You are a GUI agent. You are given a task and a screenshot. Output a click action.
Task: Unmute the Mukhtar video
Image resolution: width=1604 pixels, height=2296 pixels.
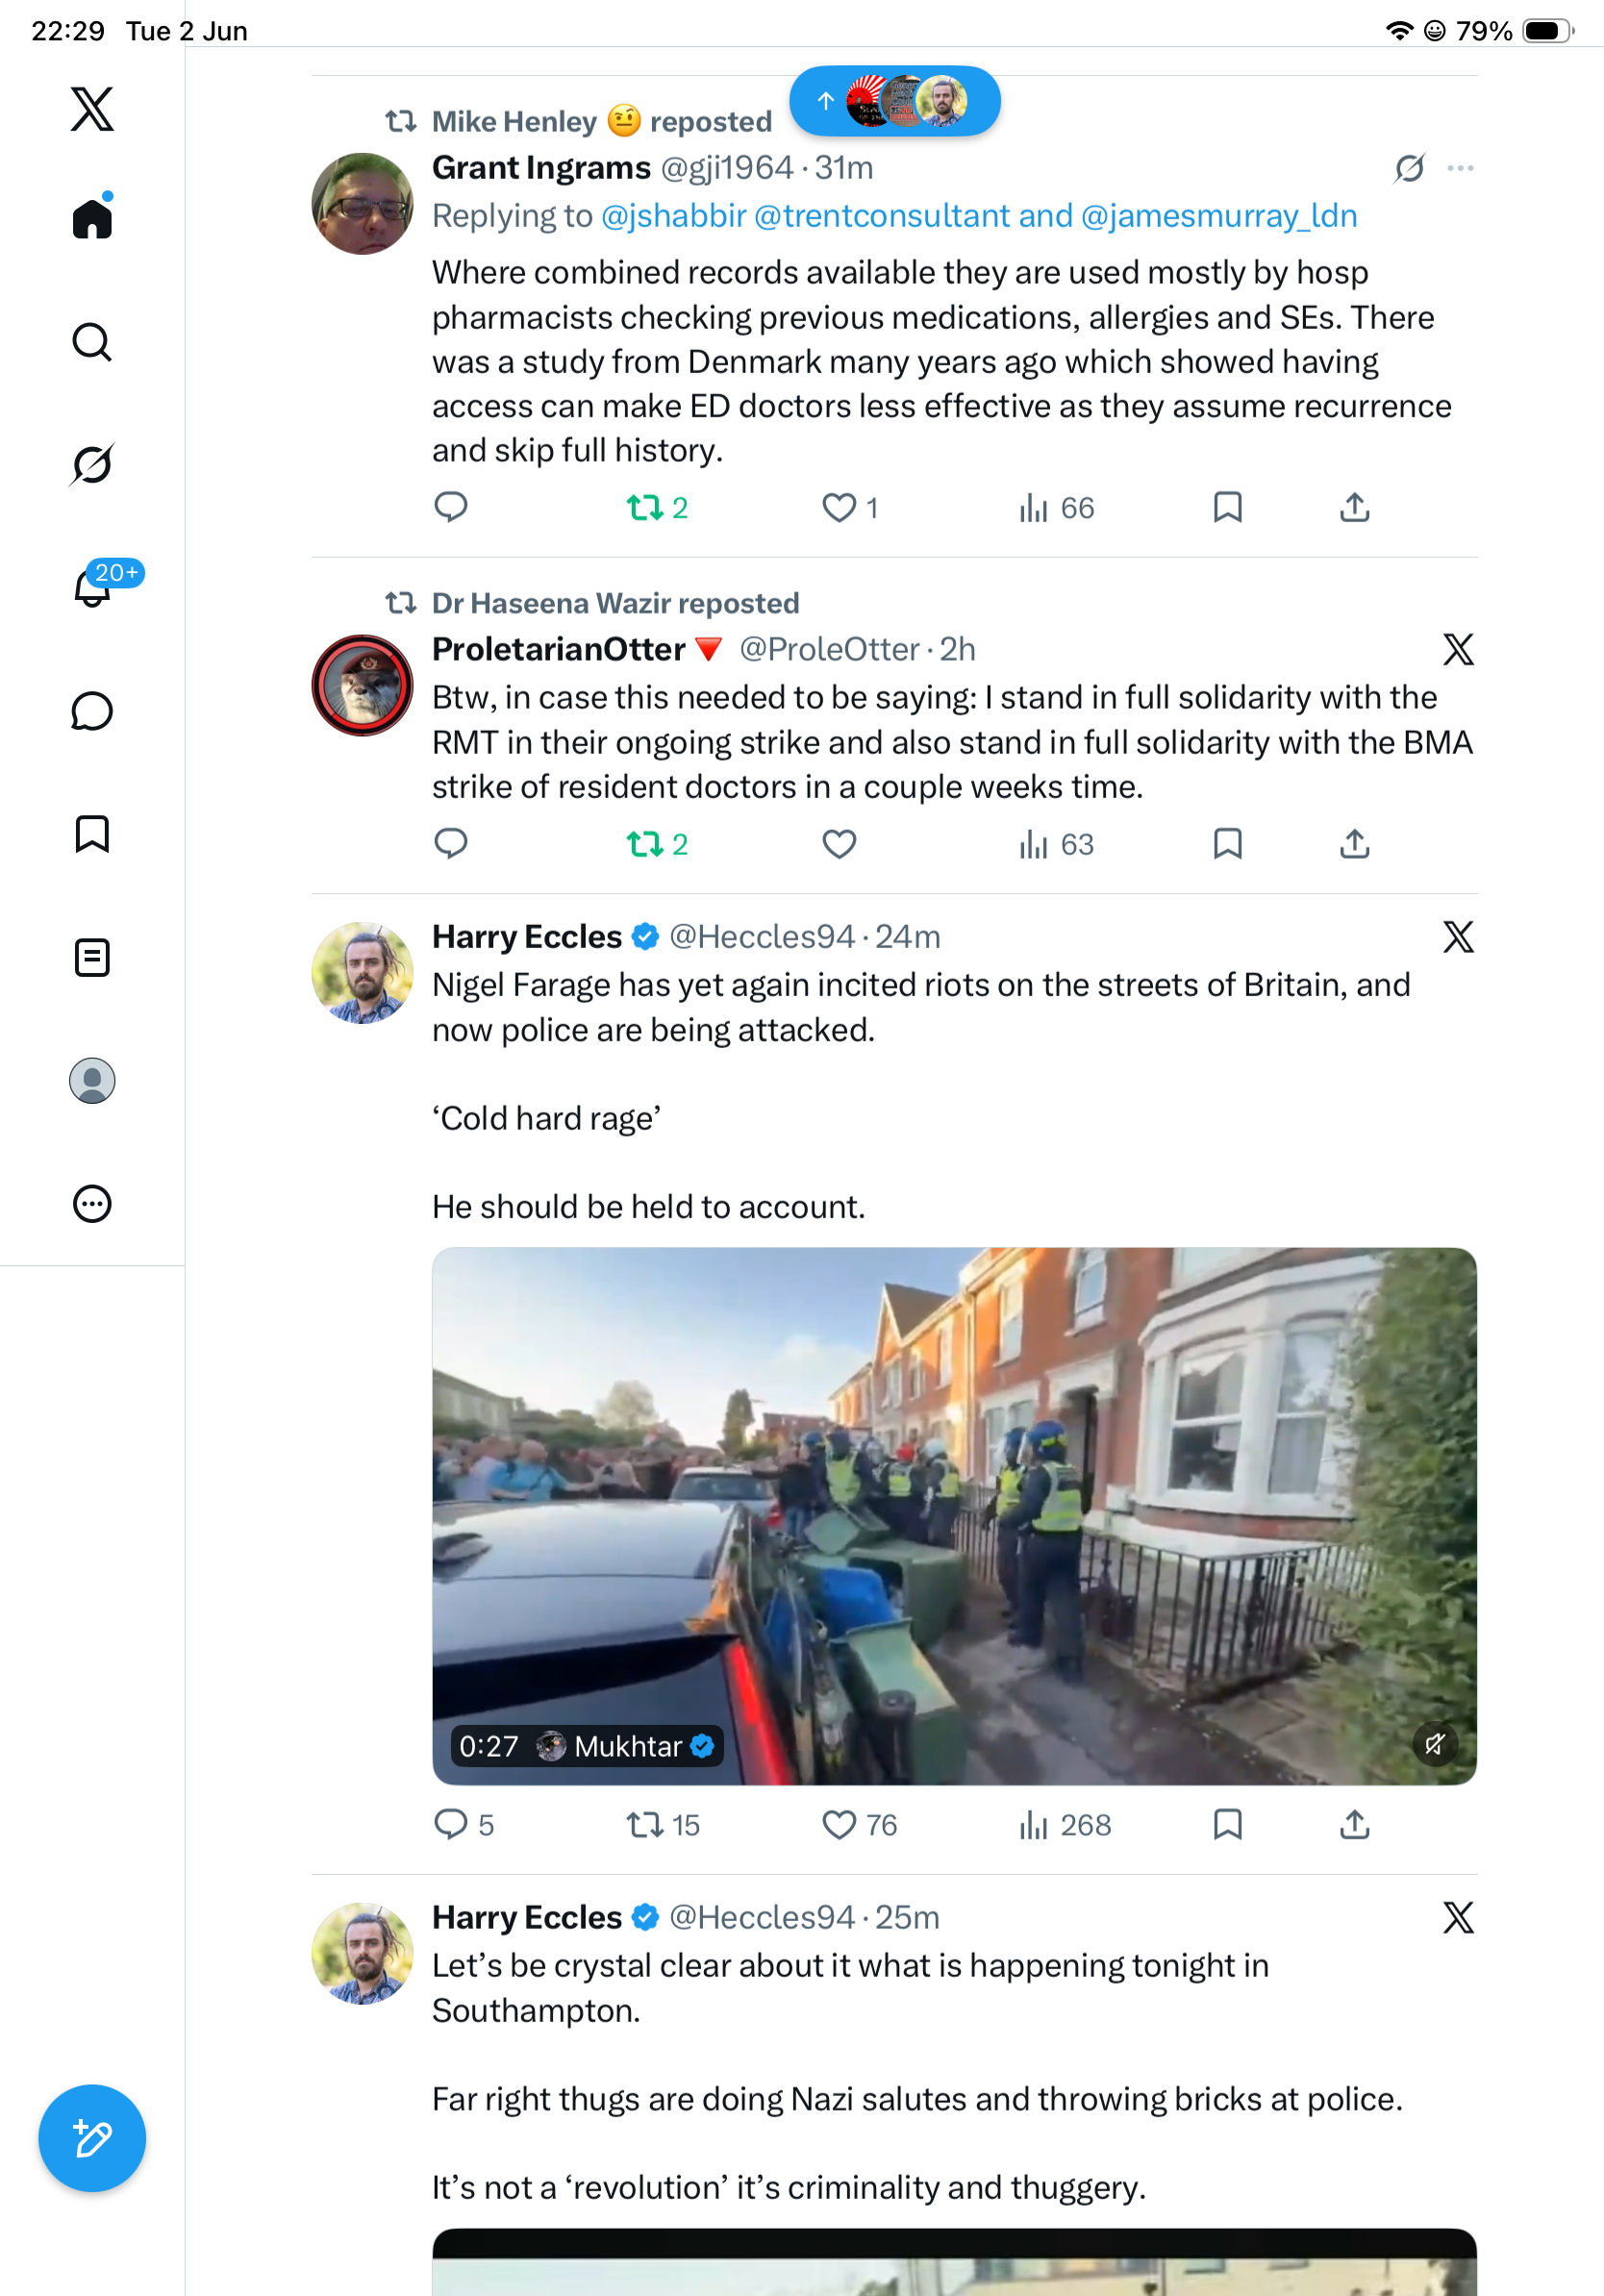(x=1435, y=1744)
